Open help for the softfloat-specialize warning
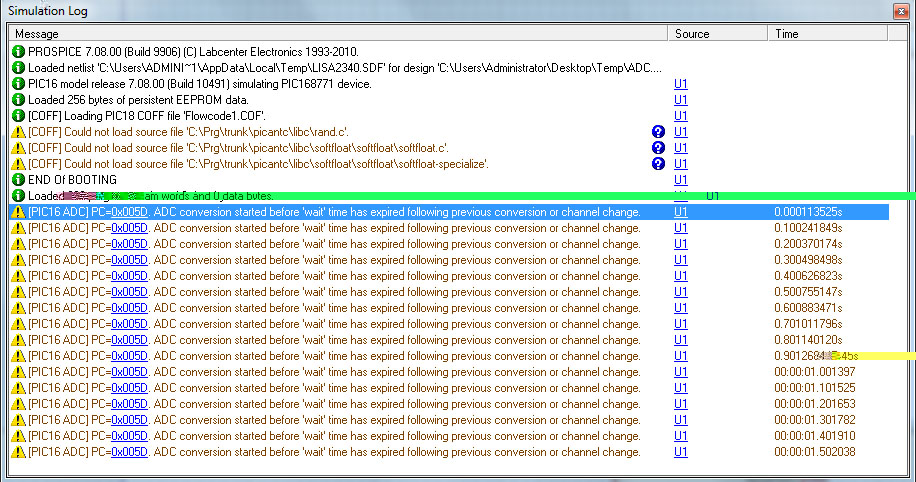Viewport: 916px width, 482px height. pos(658,164)
